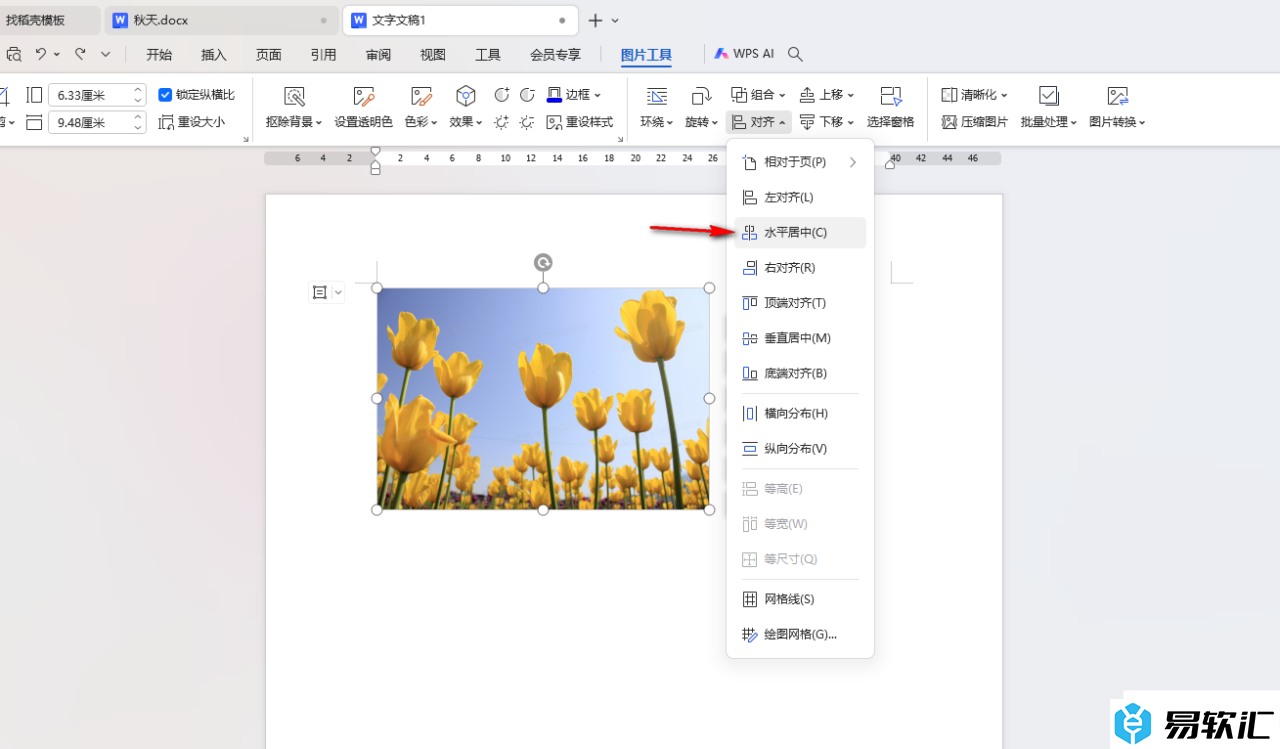Toggle Lock Aspect Ratio (锁定纵横比) checkbox

pyautogui.click(x=166, y=95)
